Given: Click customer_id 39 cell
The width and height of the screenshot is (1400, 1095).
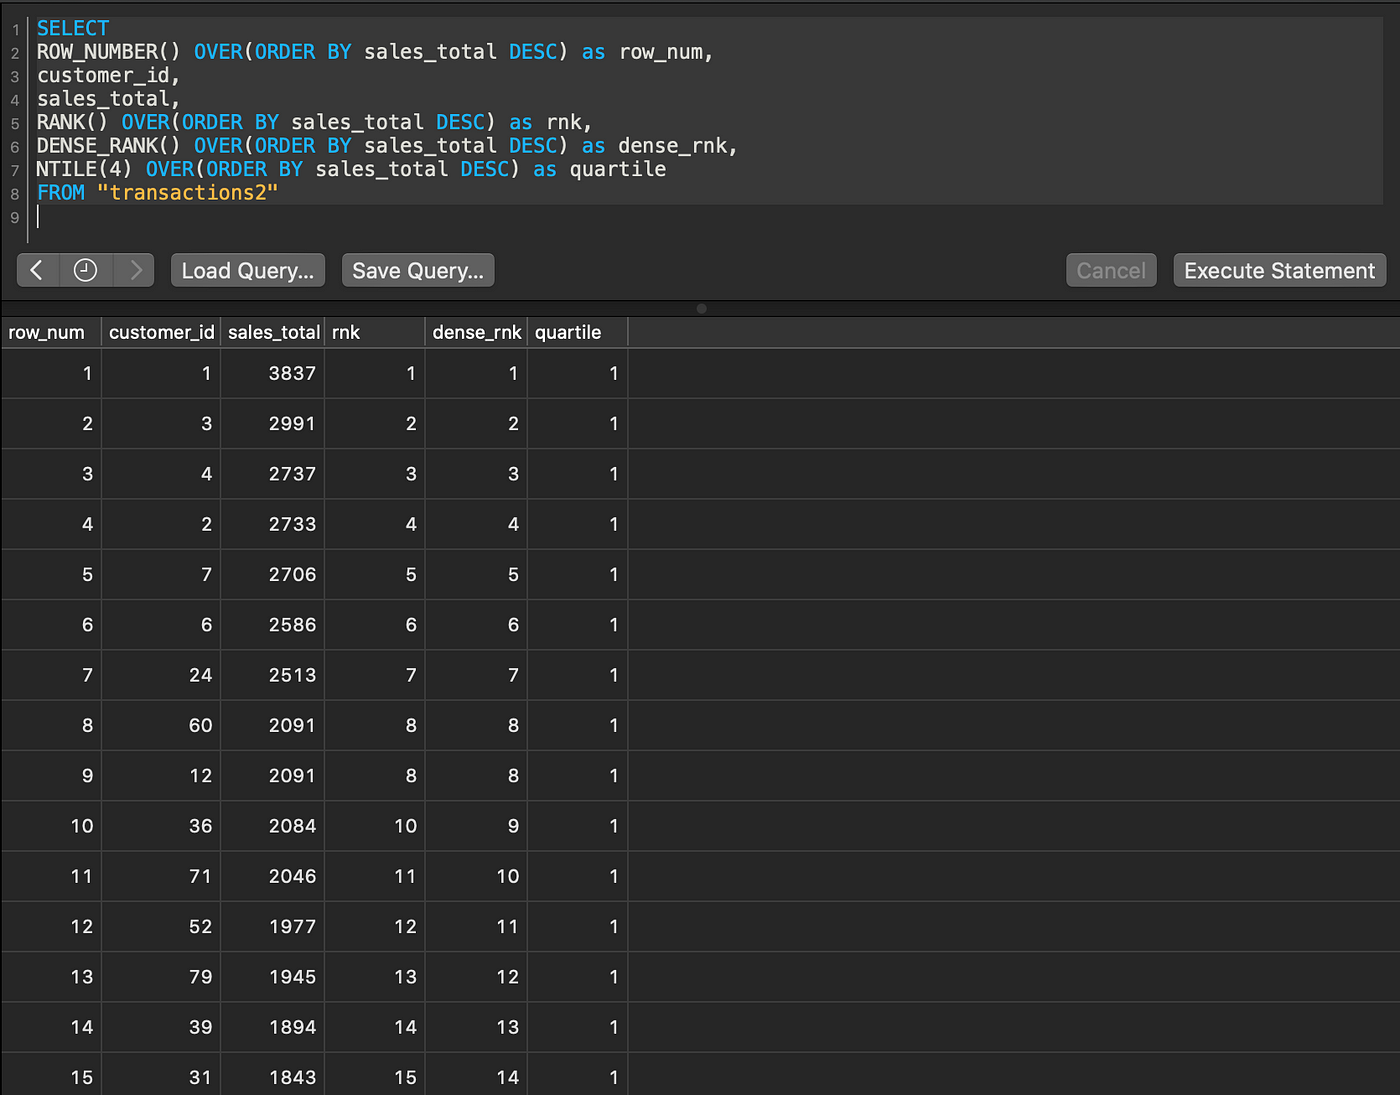Looking at the screenshot, I should pos(161,1027).
